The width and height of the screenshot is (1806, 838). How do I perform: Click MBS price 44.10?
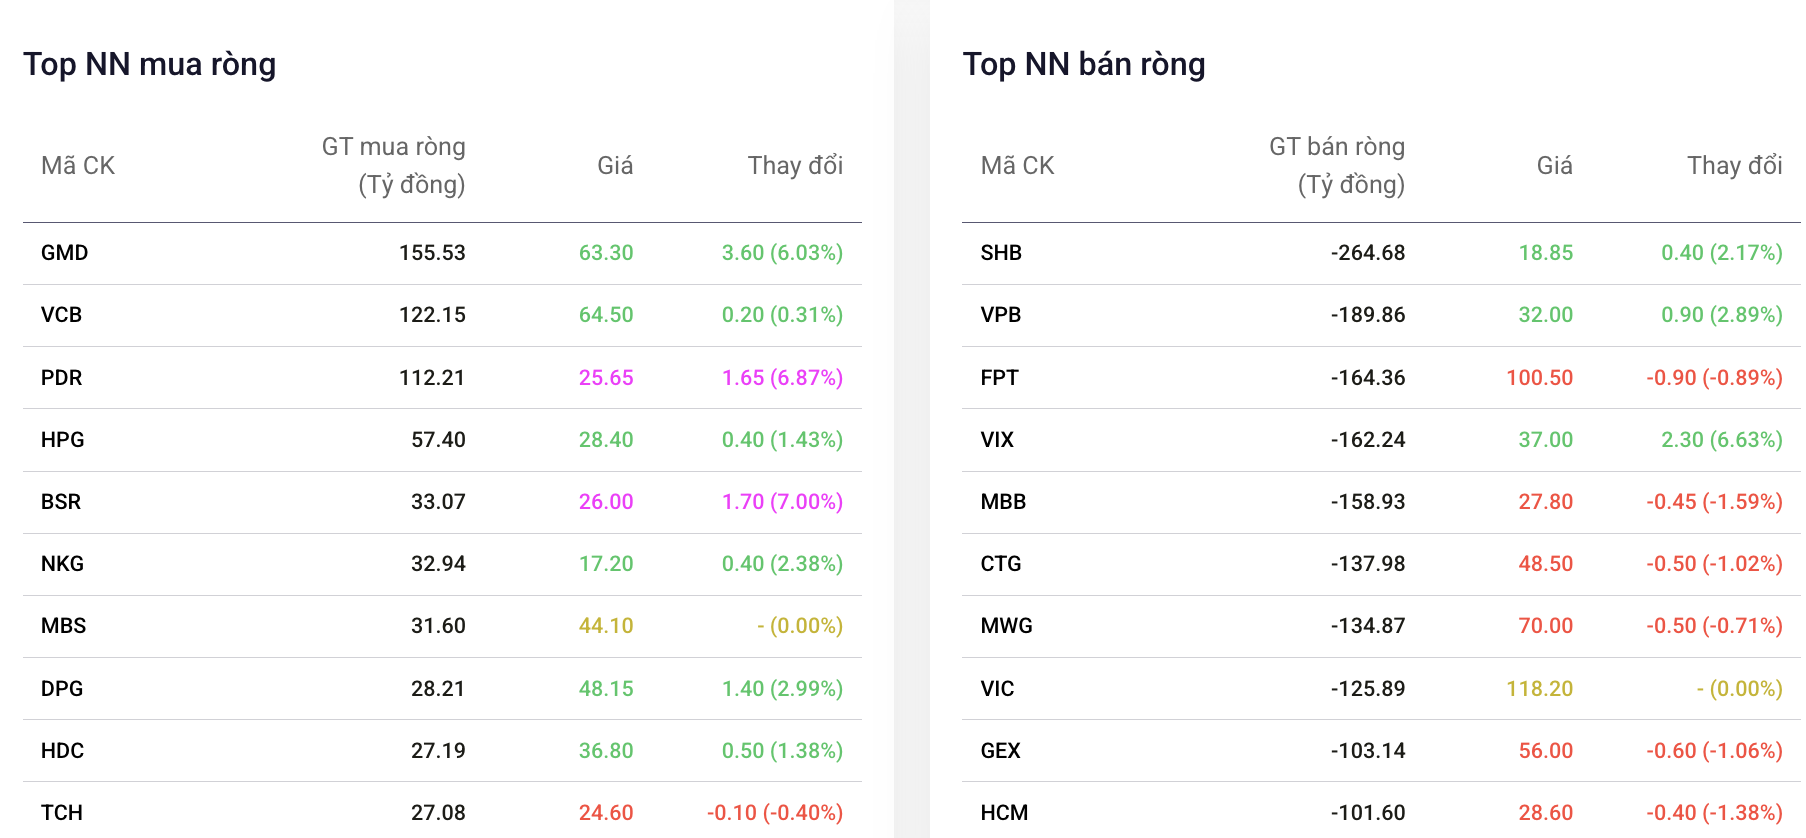point(606,626)
